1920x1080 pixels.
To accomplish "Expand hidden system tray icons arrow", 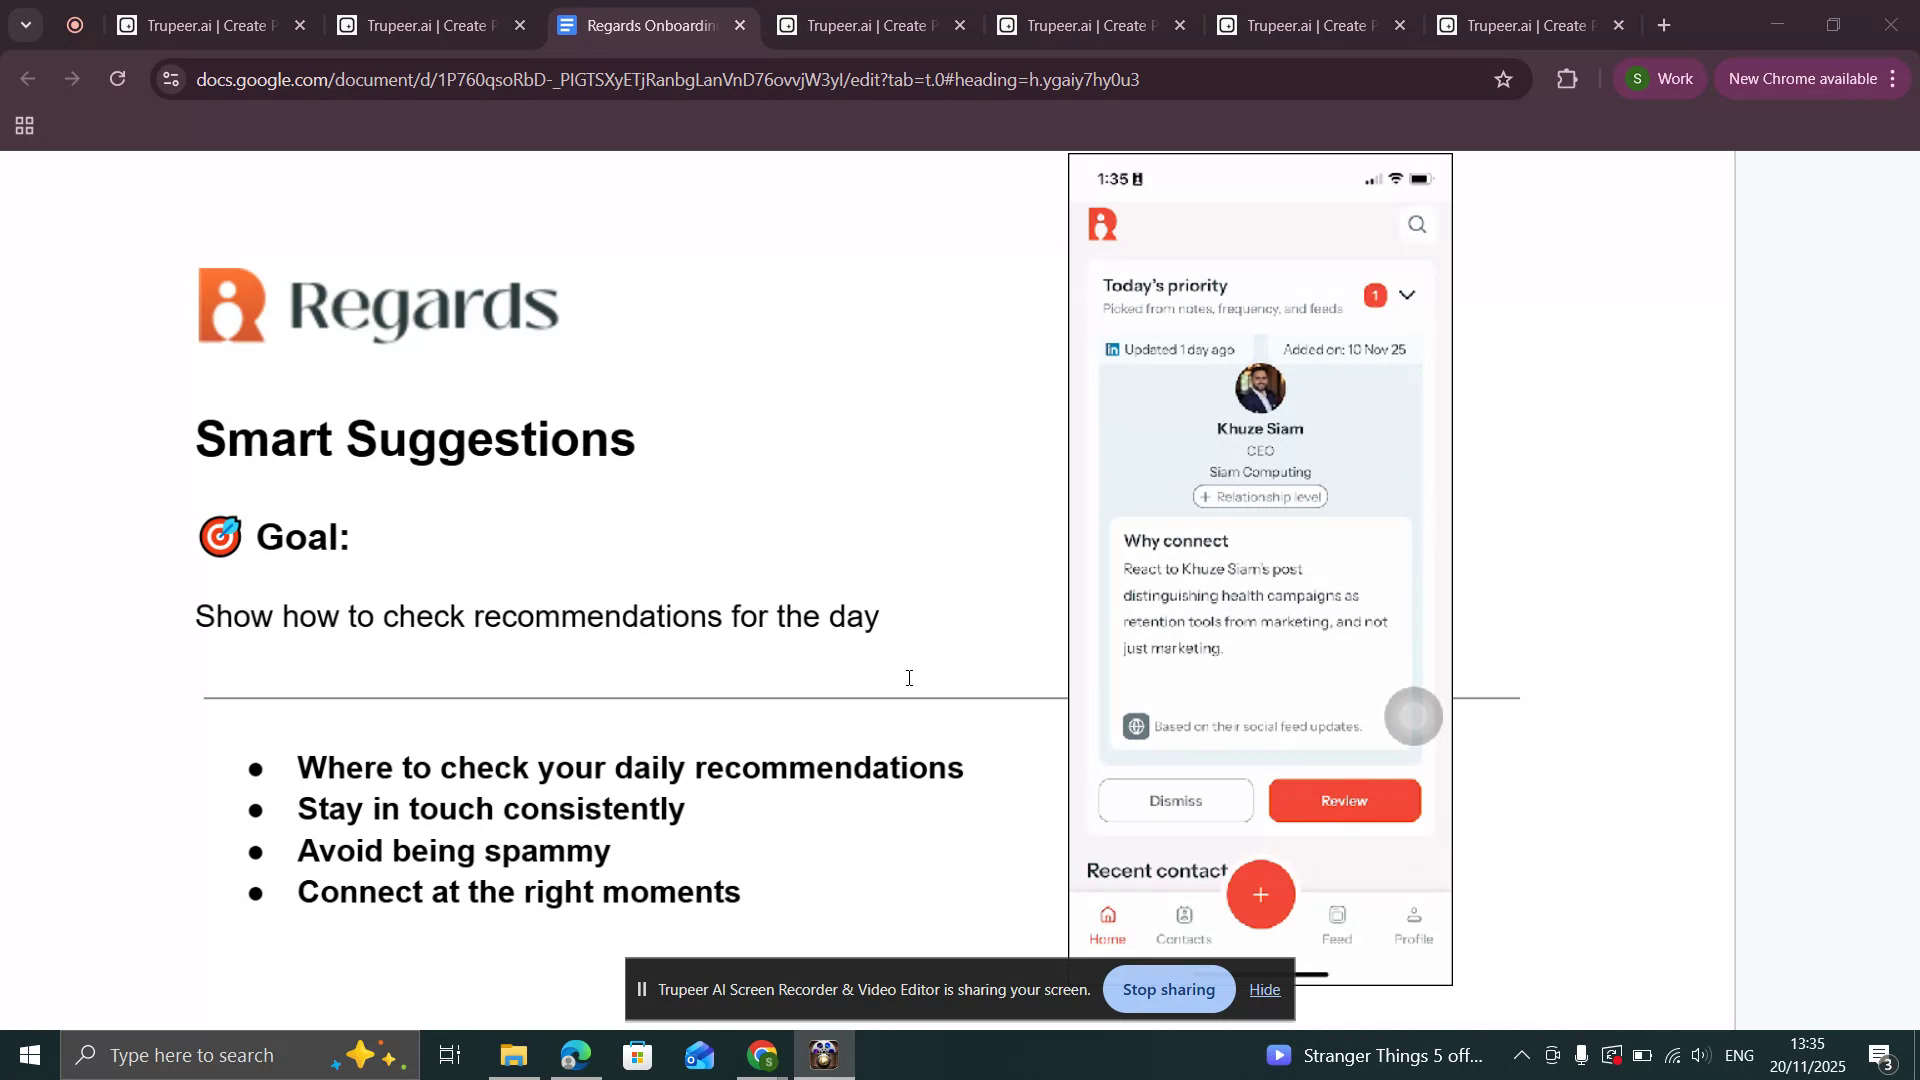I will pyautogui.click(x=1520, y=1055).
